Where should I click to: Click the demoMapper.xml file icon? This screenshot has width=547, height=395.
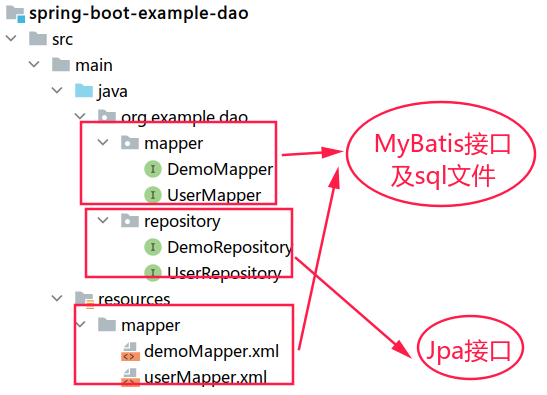(130, 351)
